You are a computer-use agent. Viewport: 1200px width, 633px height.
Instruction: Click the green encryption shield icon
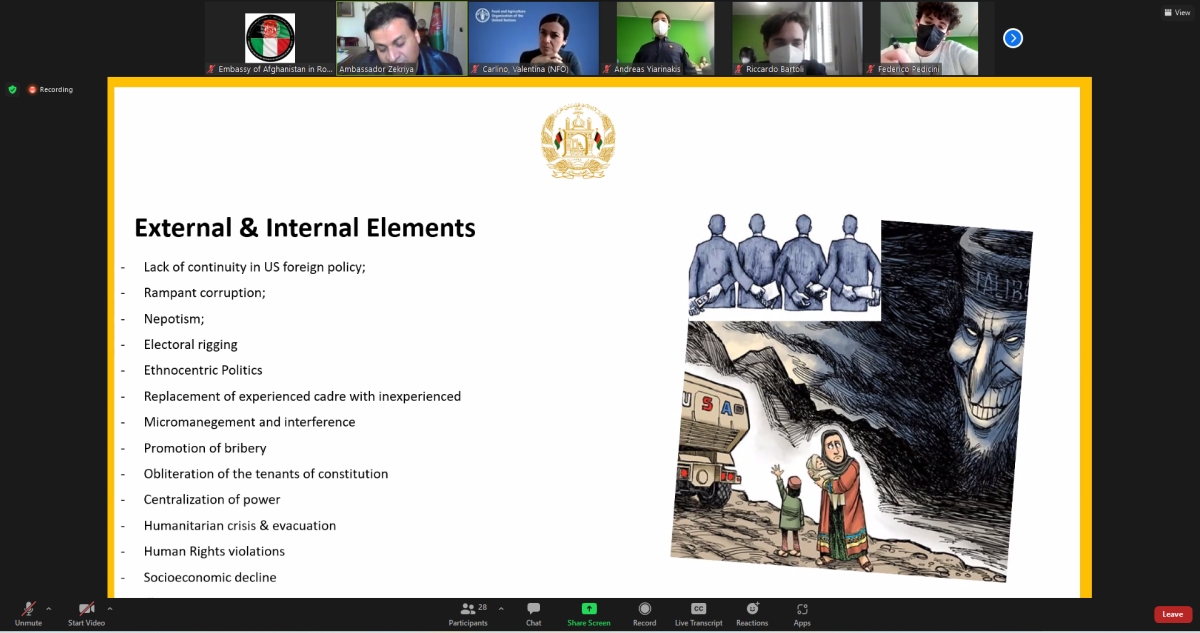[x=12, y=89]
